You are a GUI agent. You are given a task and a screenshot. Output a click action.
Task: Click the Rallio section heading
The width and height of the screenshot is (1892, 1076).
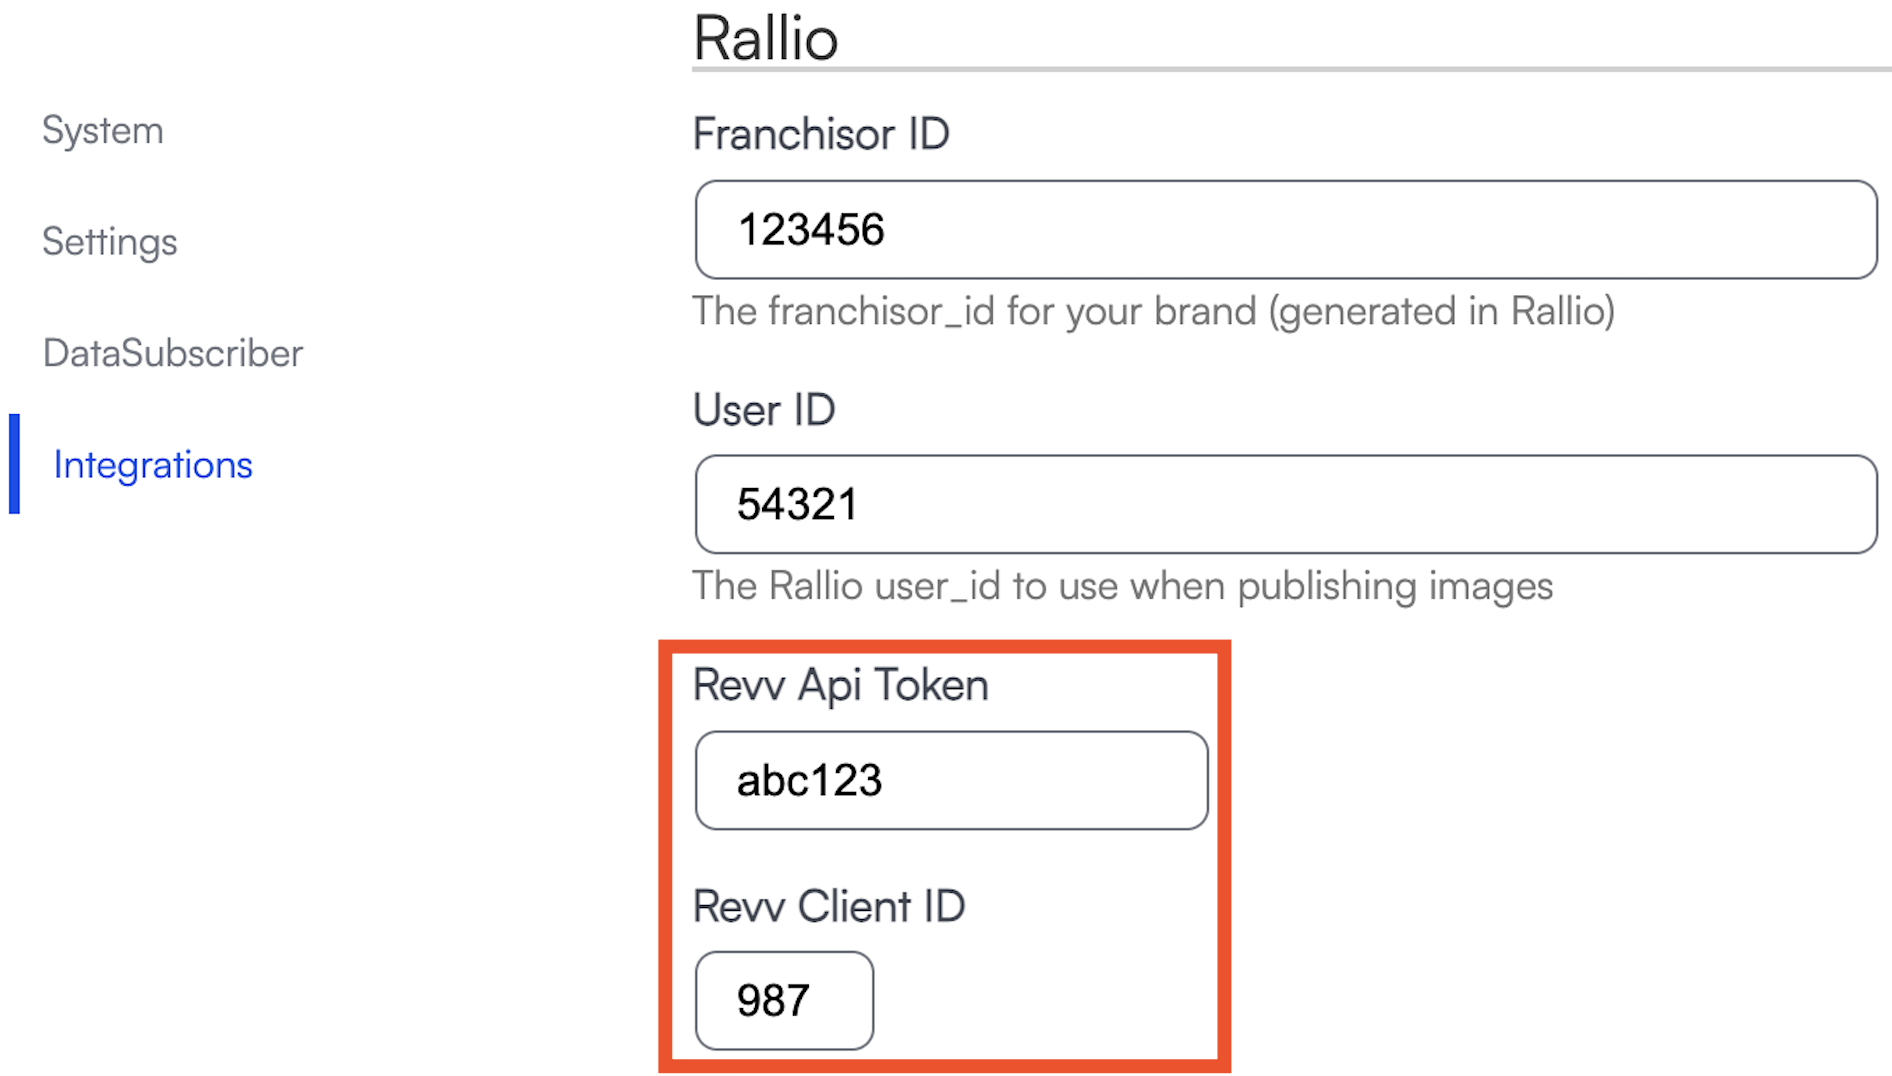(x=766, y=38)
